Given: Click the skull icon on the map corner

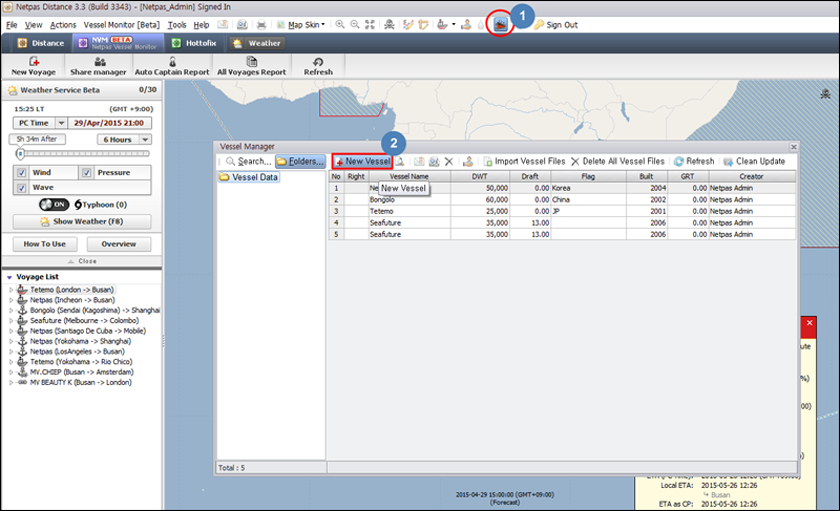Looking at the screenshot, I should 826,94.
